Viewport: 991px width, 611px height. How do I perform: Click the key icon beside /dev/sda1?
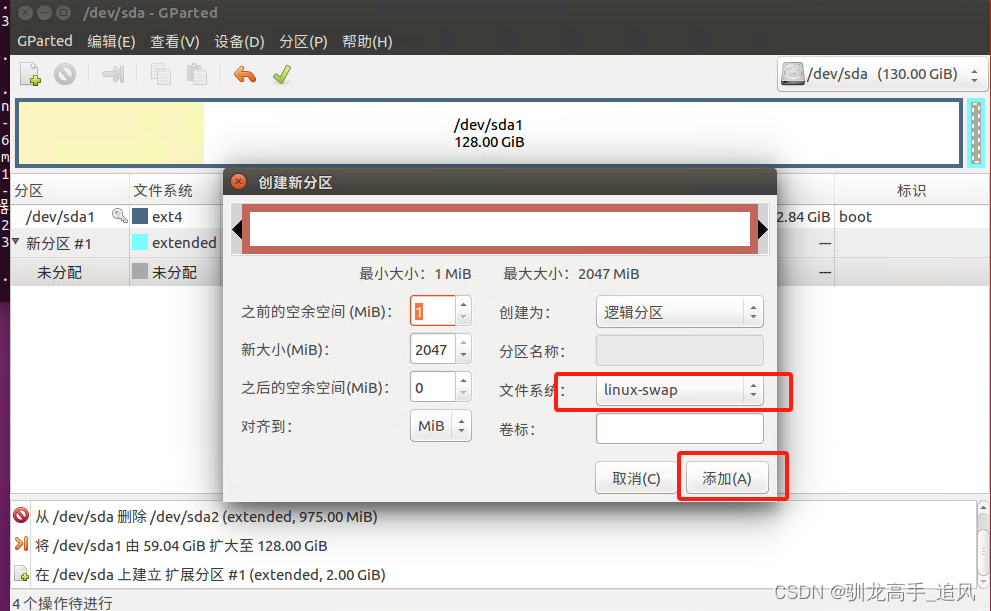(119, 216)
